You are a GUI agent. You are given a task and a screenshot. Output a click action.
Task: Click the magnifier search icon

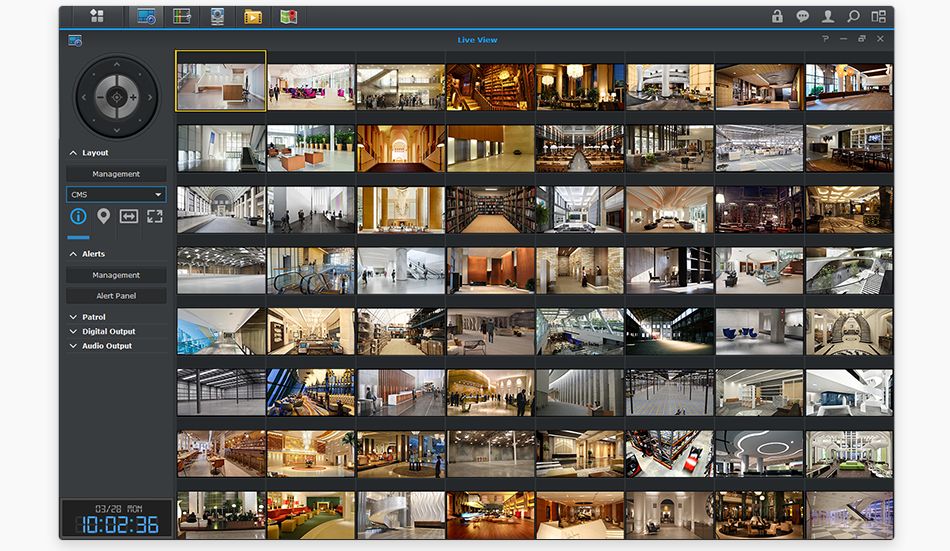click(853, 16)
